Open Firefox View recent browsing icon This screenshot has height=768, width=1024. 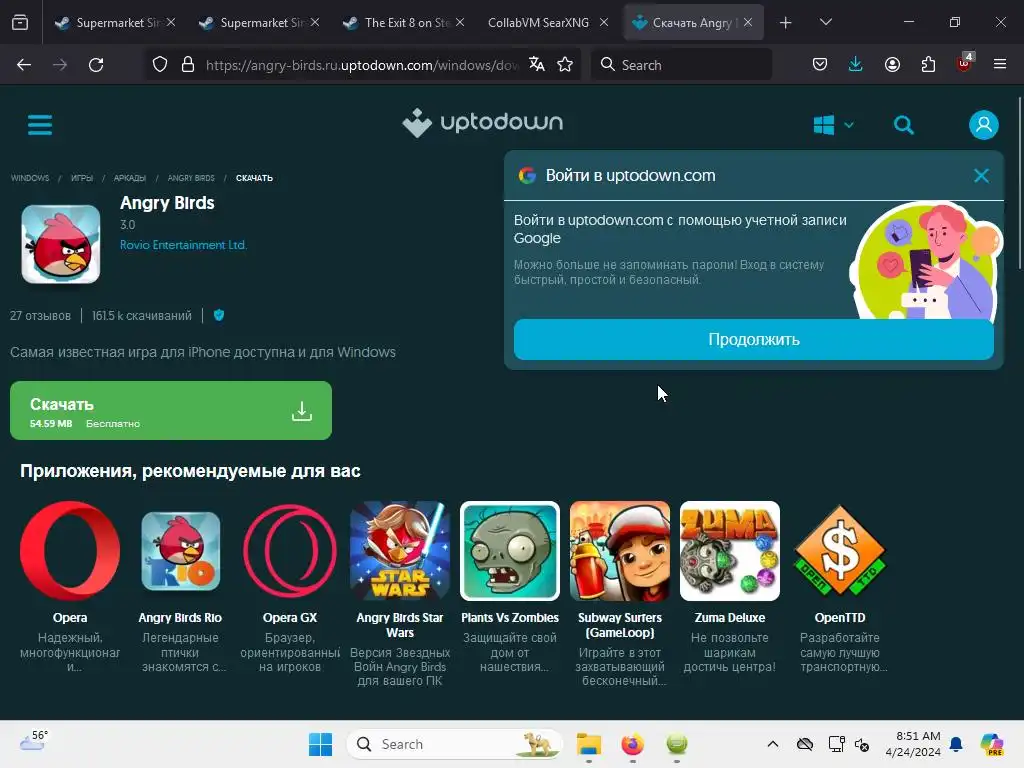(20, 22)
